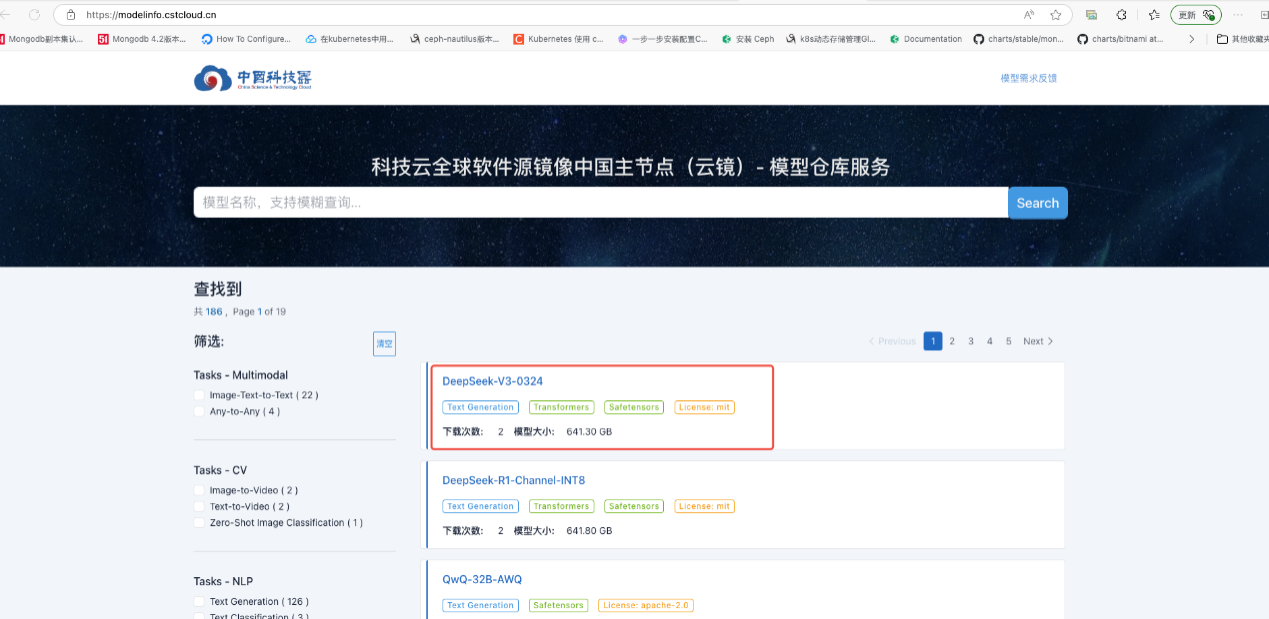This screenshot has width=1269, height=619.
Task: Go to Next page in pagination
Action: (1038, 341)
